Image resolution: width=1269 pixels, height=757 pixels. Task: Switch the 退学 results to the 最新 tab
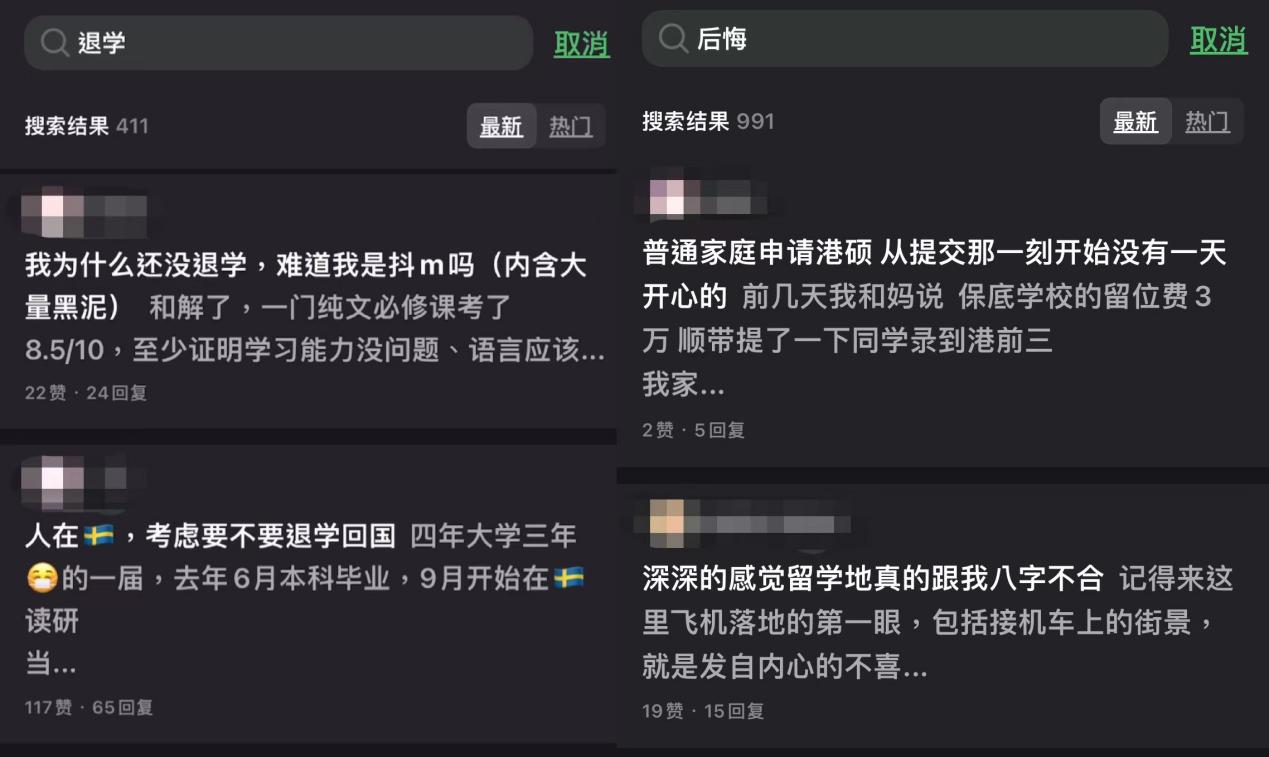pyautogui.click(x=501, y=126)
